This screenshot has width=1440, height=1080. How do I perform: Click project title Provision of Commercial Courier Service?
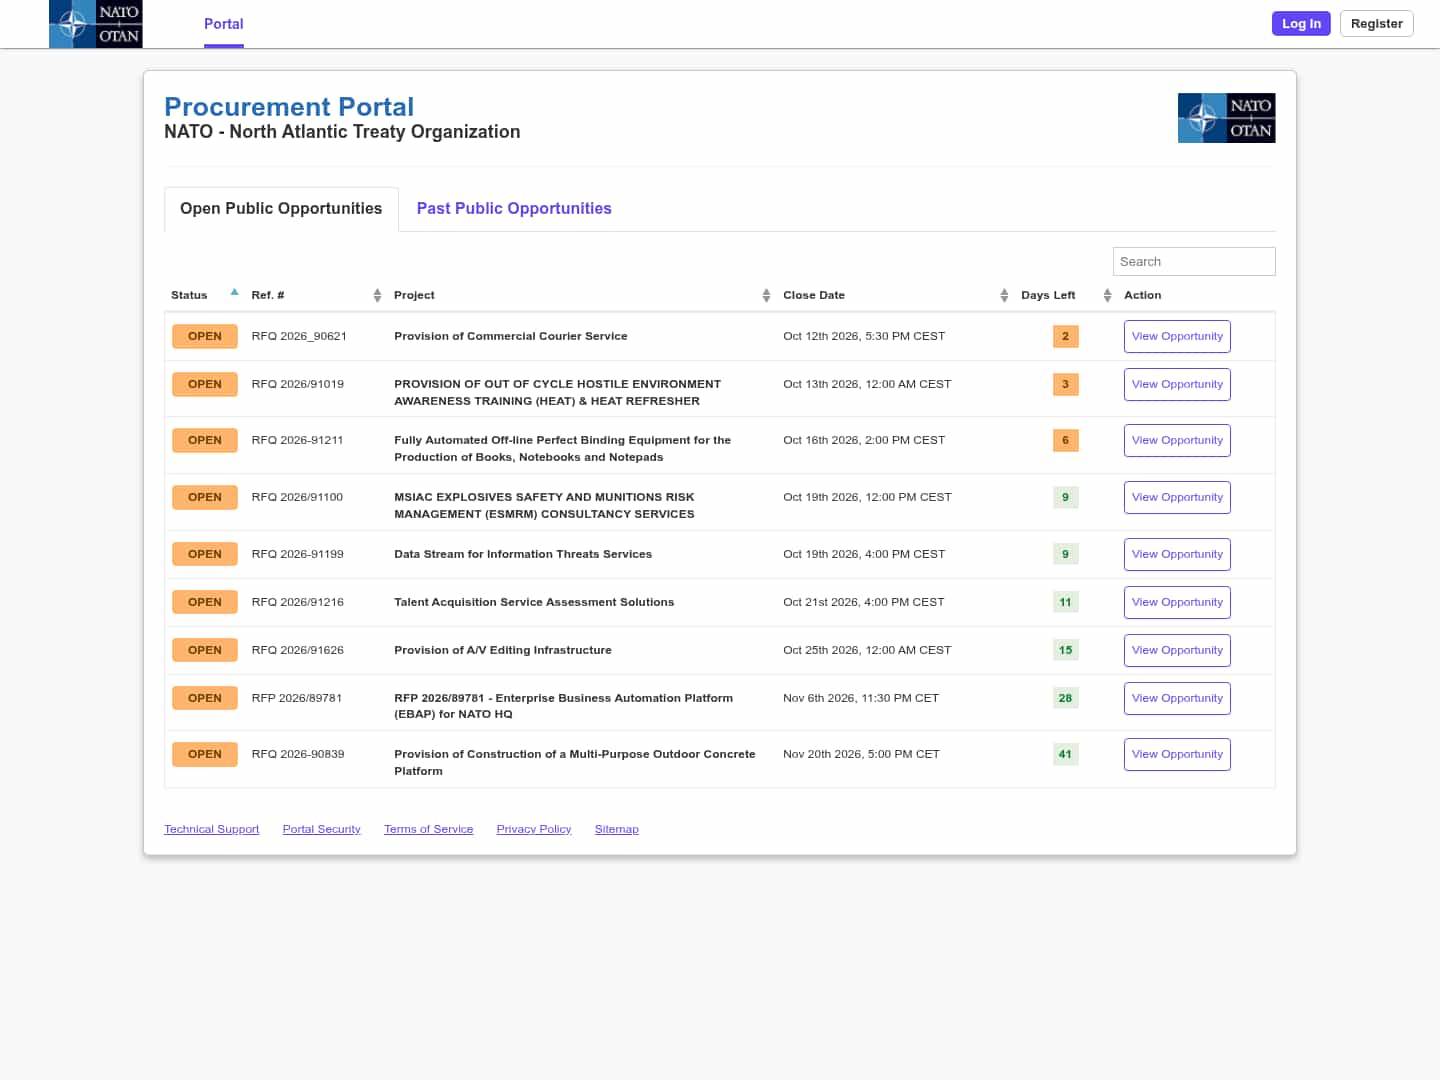pos(511,336)
